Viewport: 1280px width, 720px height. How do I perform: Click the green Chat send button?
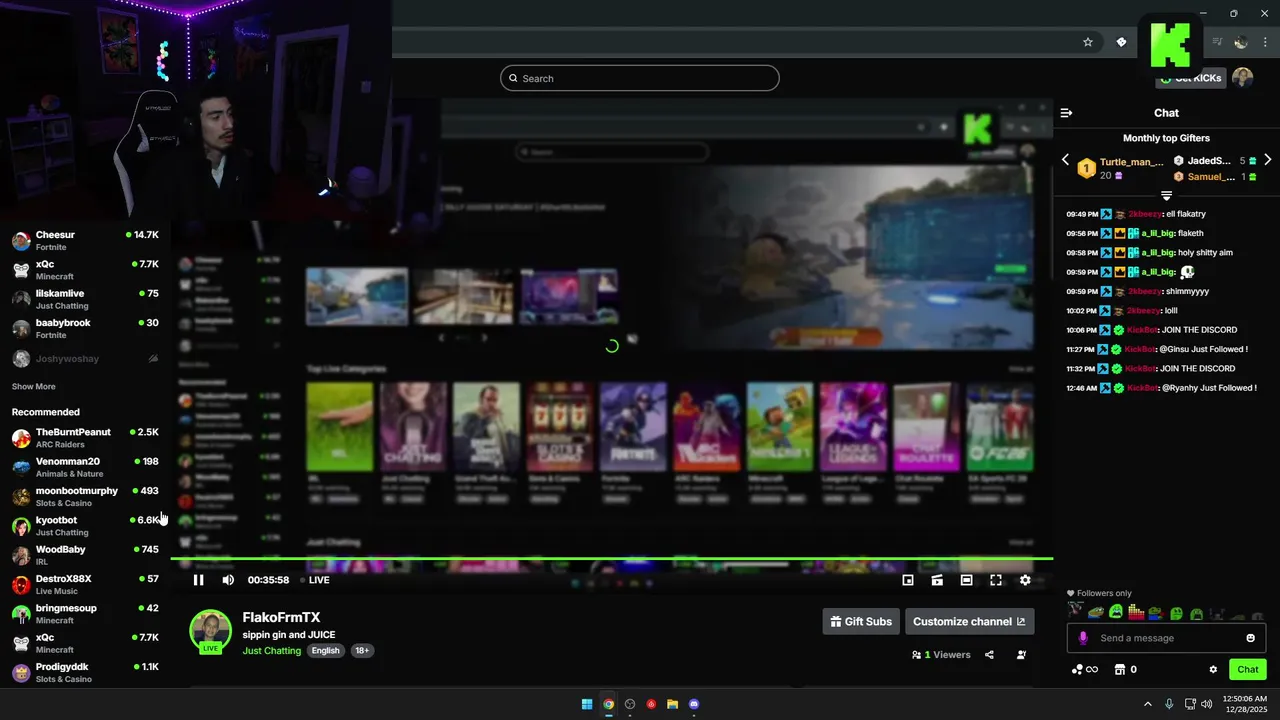pos(1248,670)
